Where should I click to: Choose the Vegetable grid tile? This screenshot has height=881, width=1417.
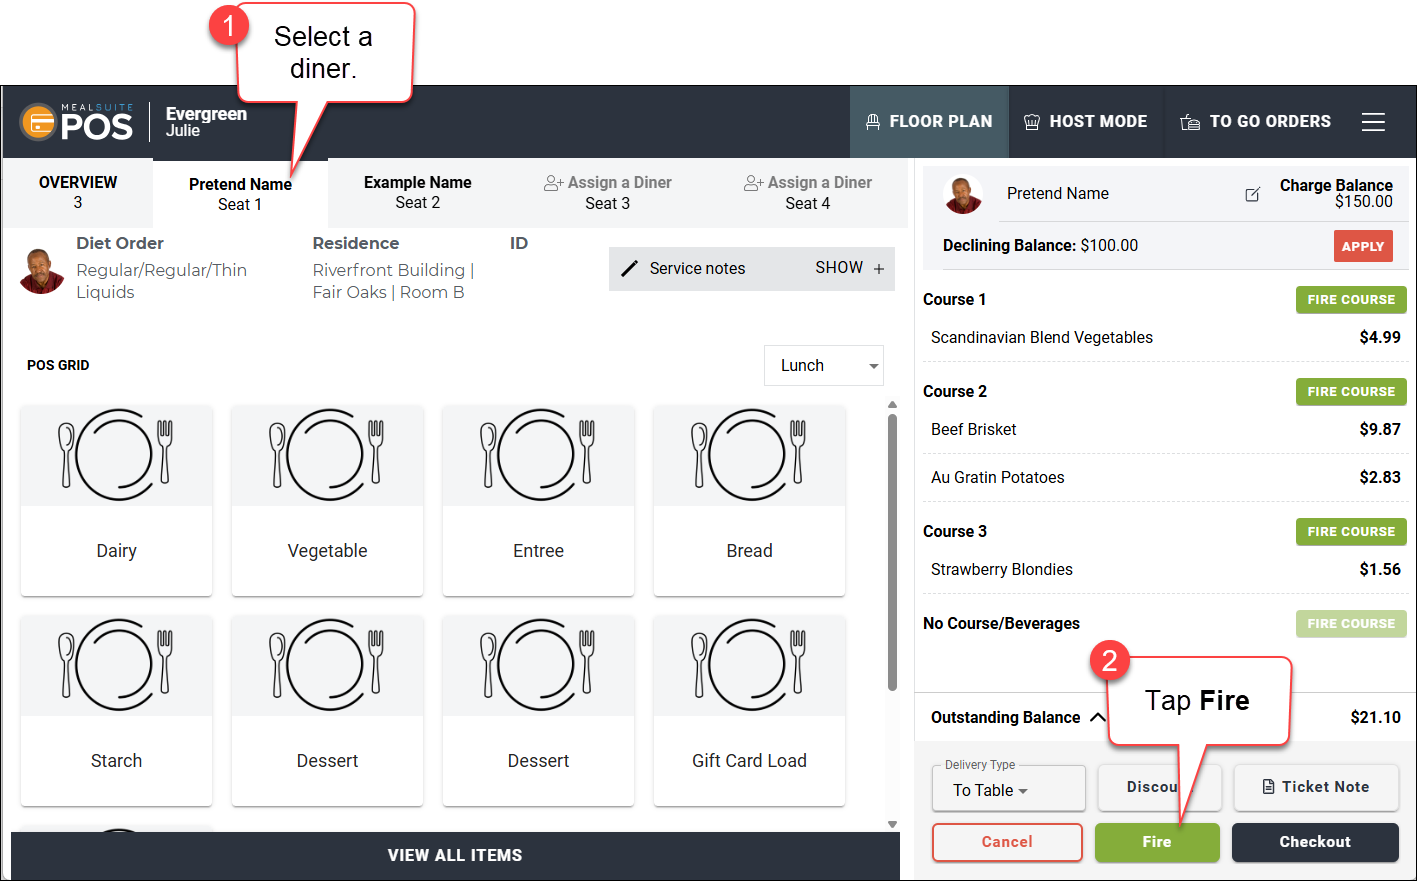pyautogui.click(x=327, y=500)
